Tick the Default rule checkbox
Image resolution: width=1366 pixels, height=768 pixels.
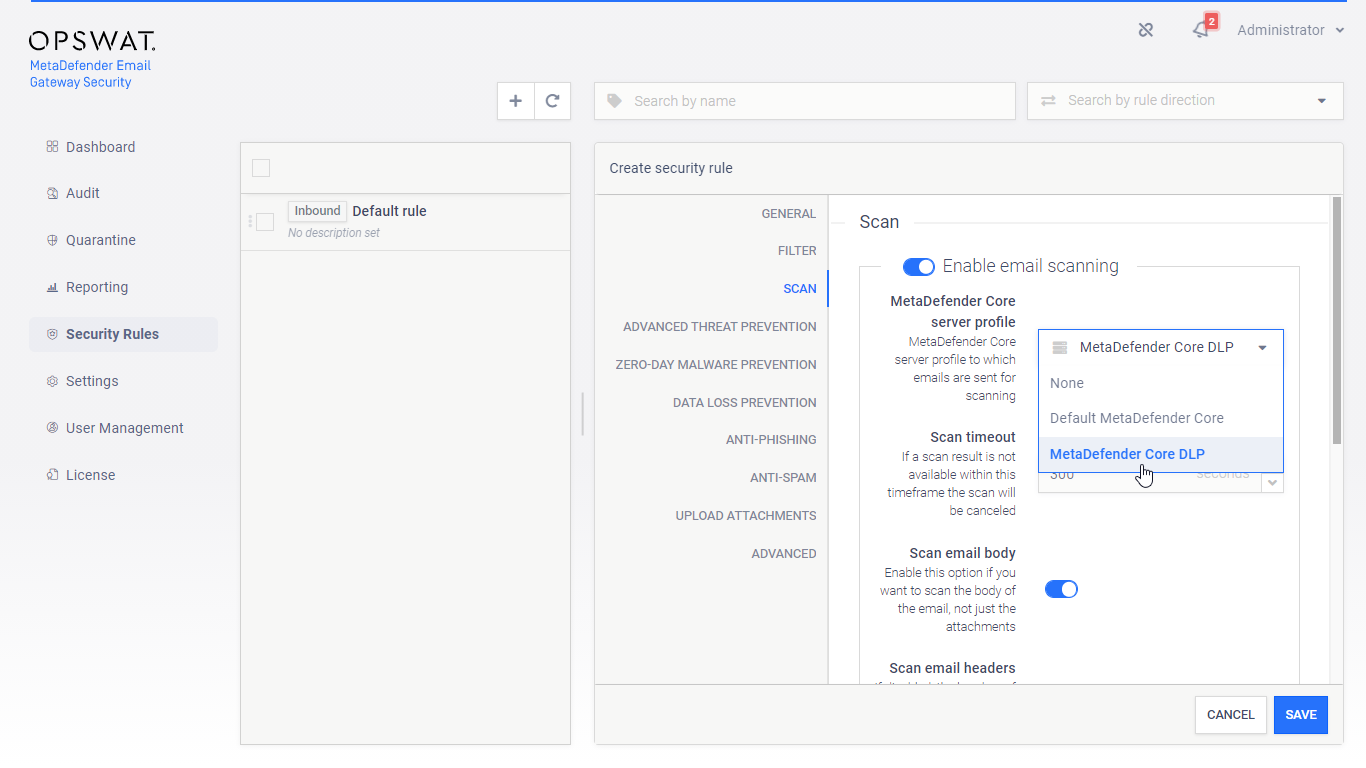[265, 222]
